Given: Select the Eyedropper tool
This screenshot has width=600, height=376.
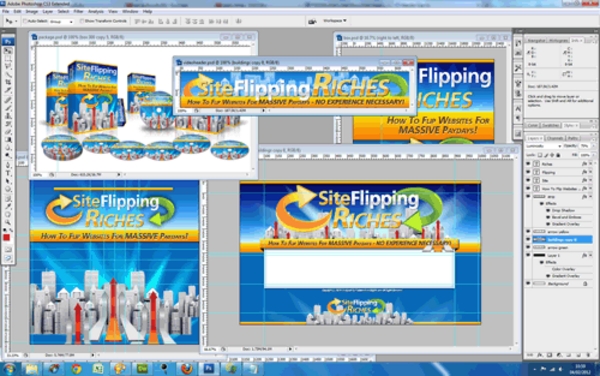Looking at the screenshot, I should (x=8, y=206).
